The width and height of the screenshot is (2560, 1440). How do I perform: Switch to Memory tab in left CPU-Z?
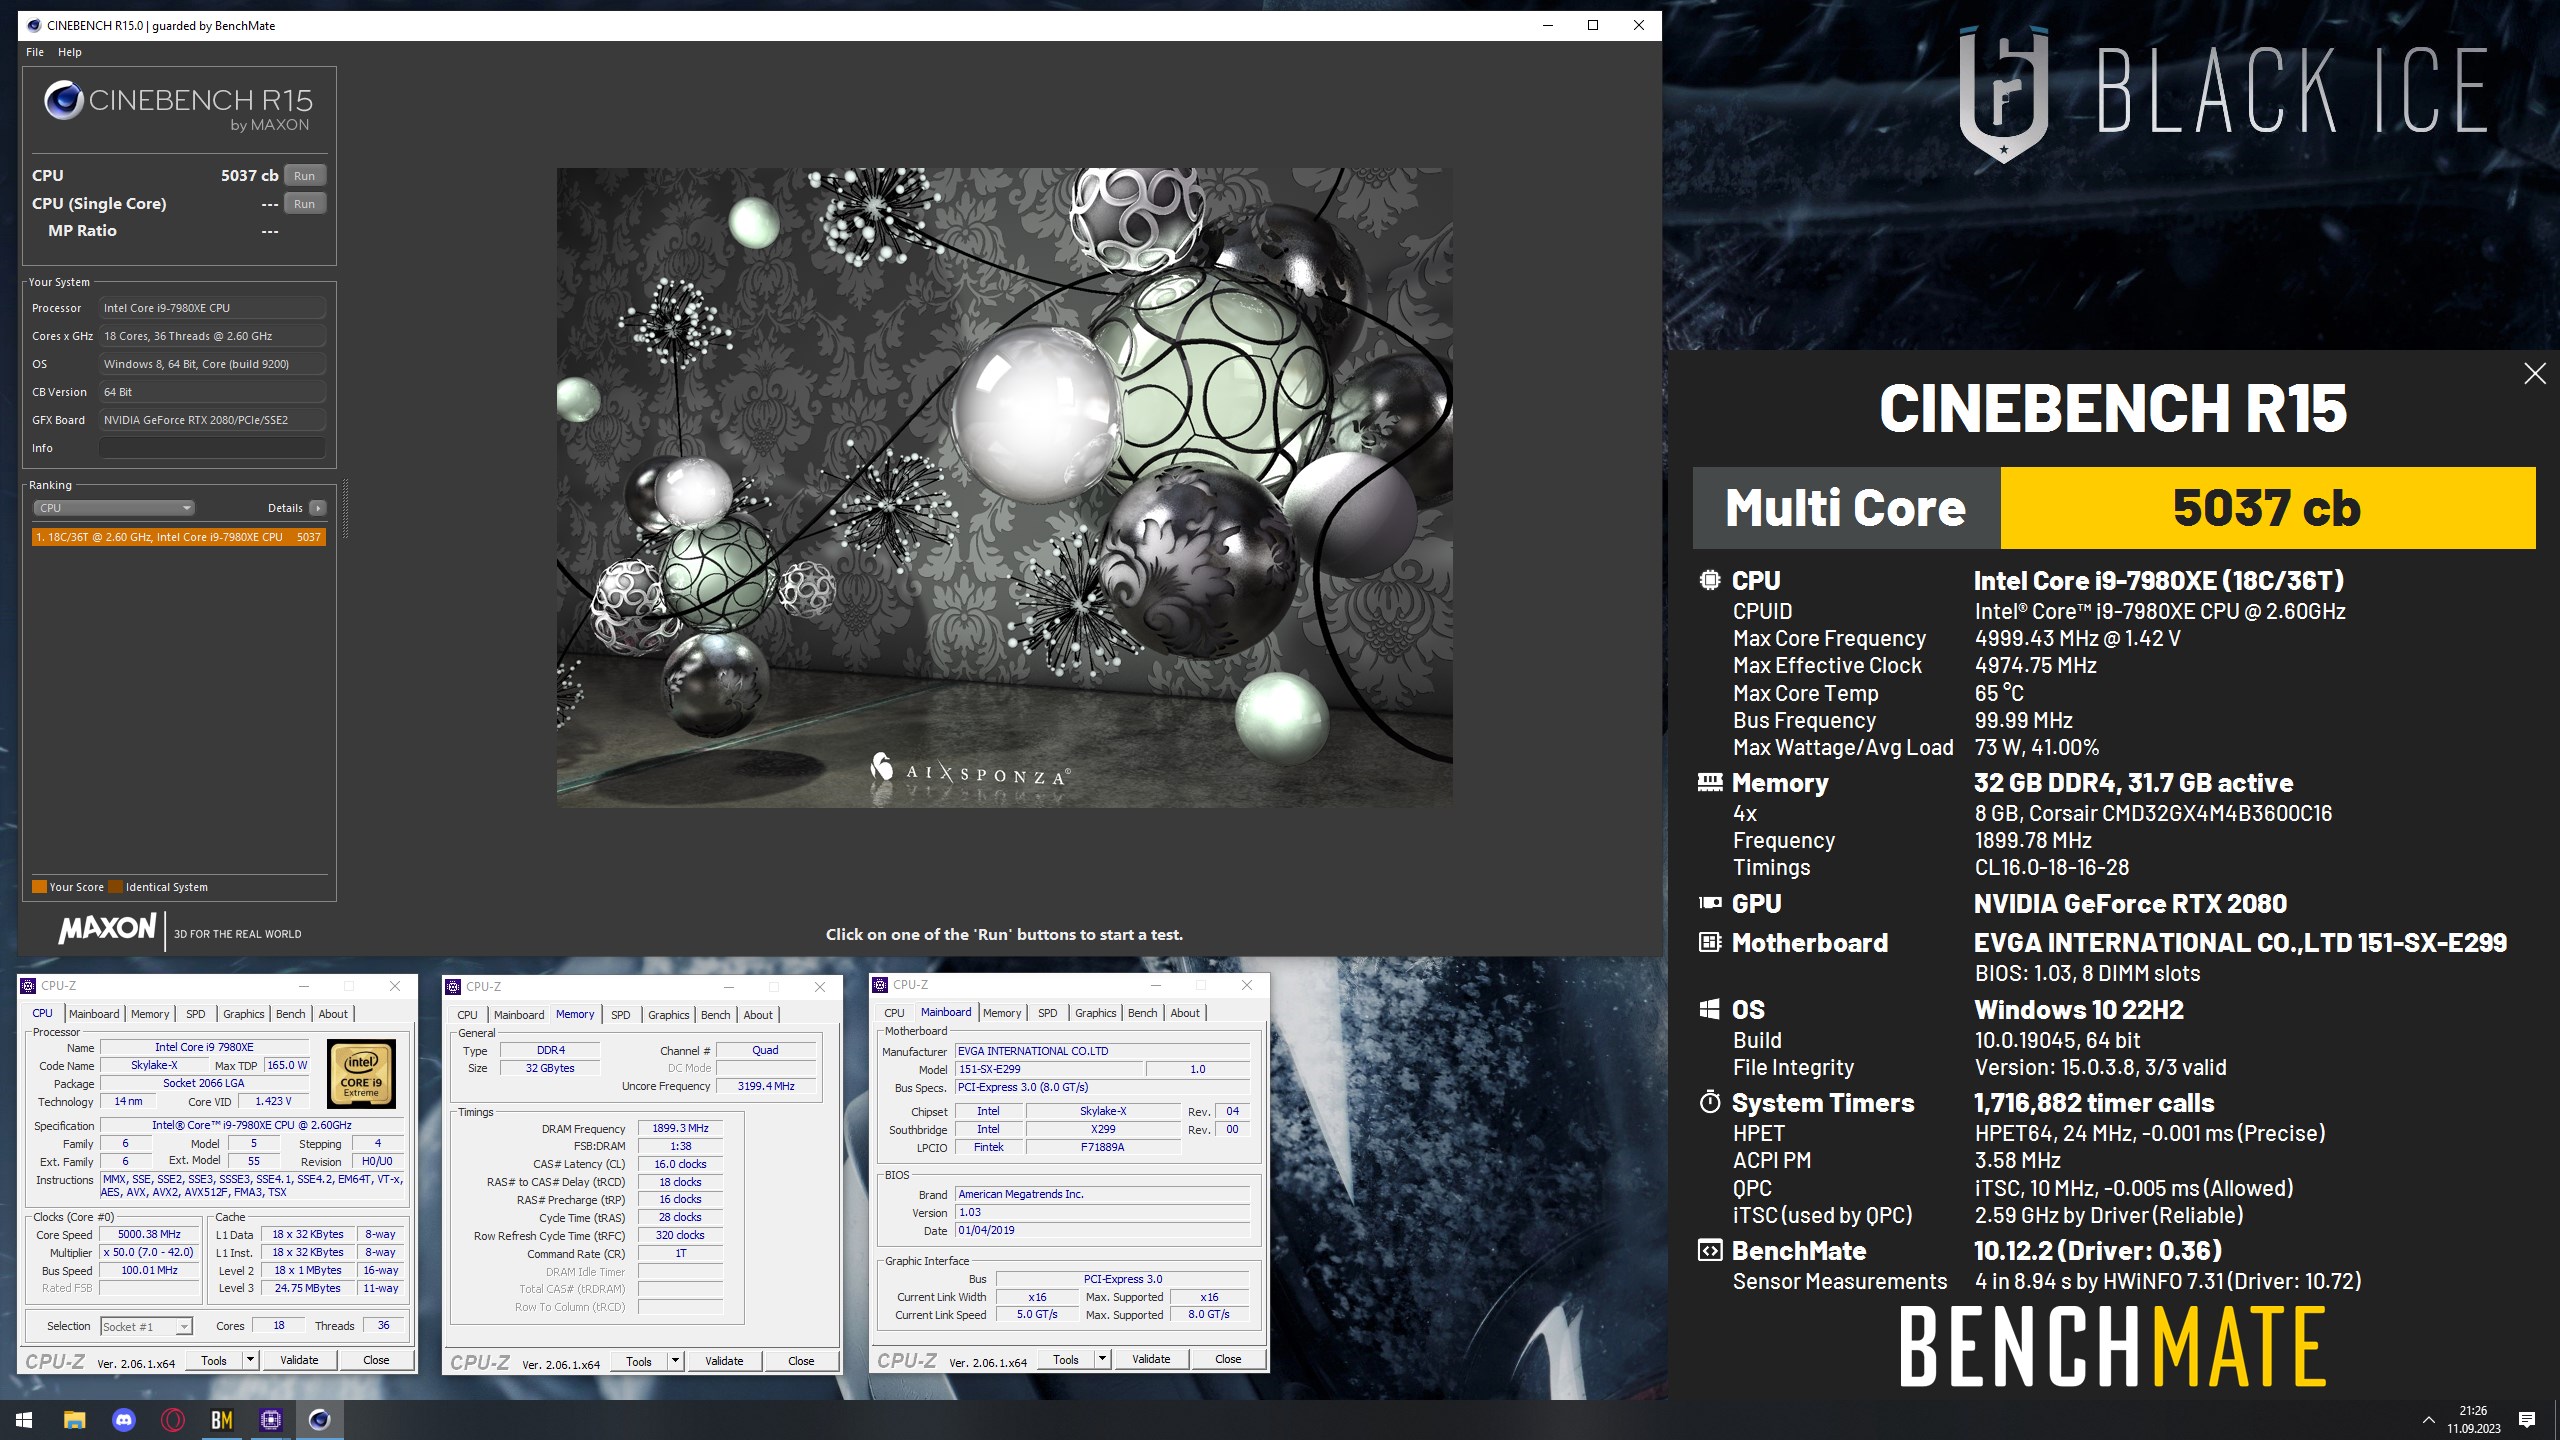[150, 1014]
